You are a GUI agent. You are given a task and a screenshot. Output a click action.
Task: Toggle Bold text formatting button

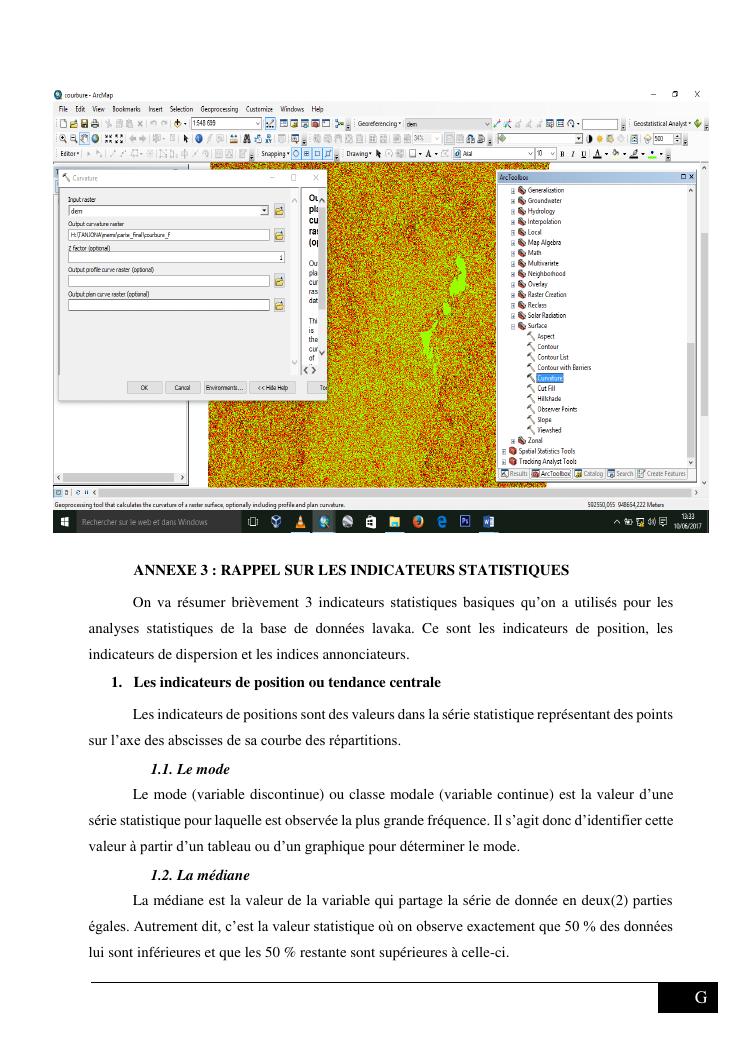click(562, 154)
